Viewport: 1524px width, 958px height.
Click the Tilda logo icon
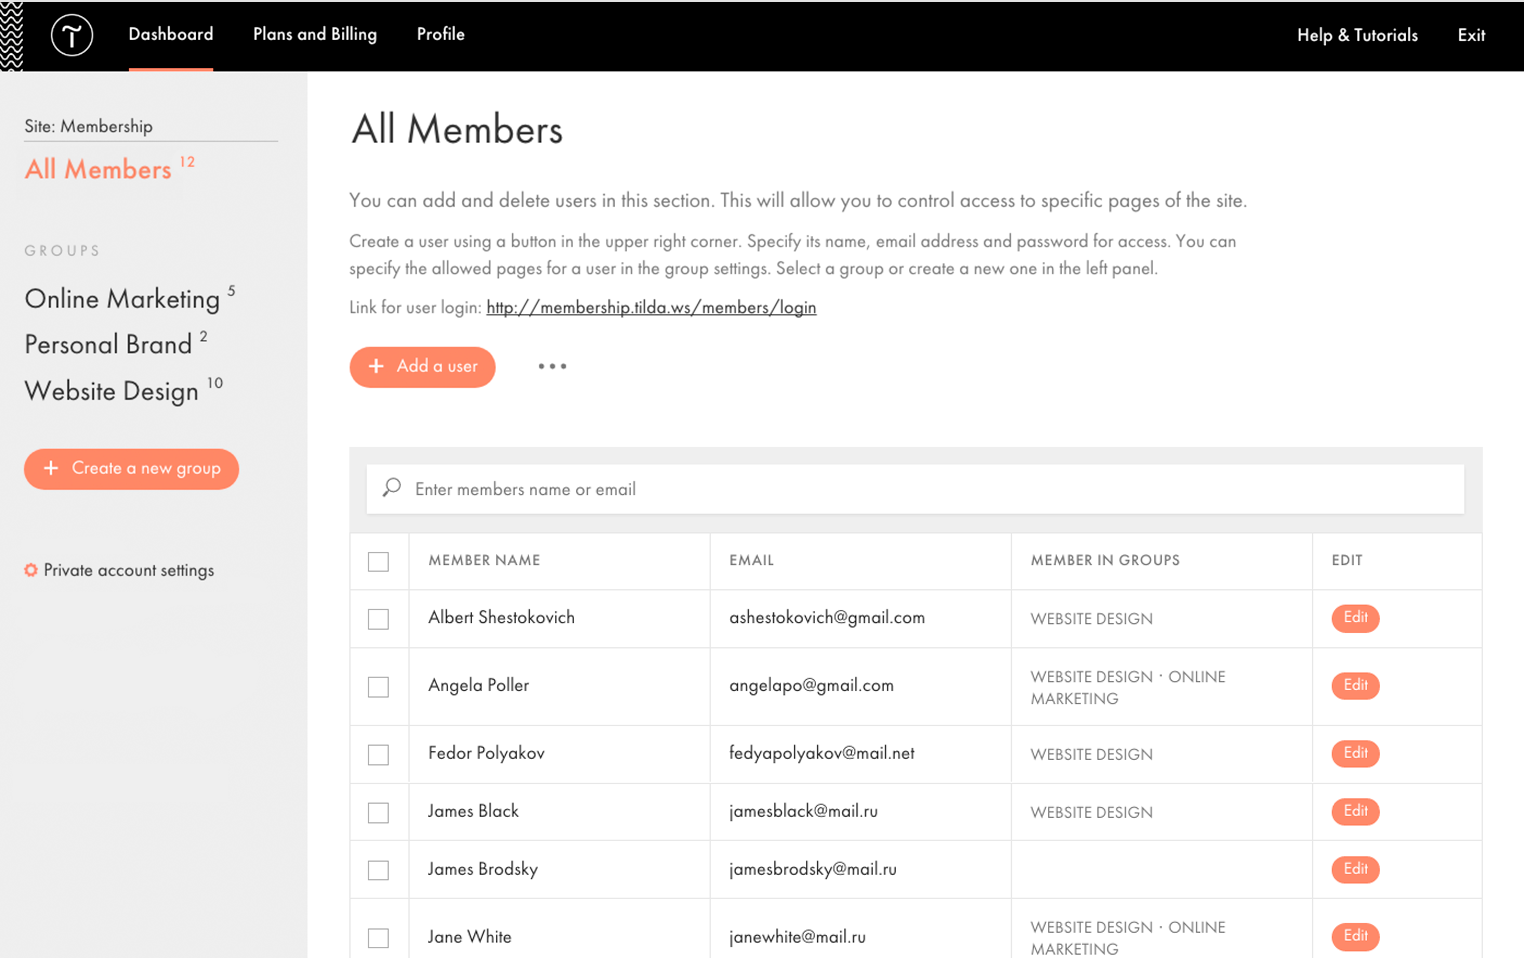[72, 35]
